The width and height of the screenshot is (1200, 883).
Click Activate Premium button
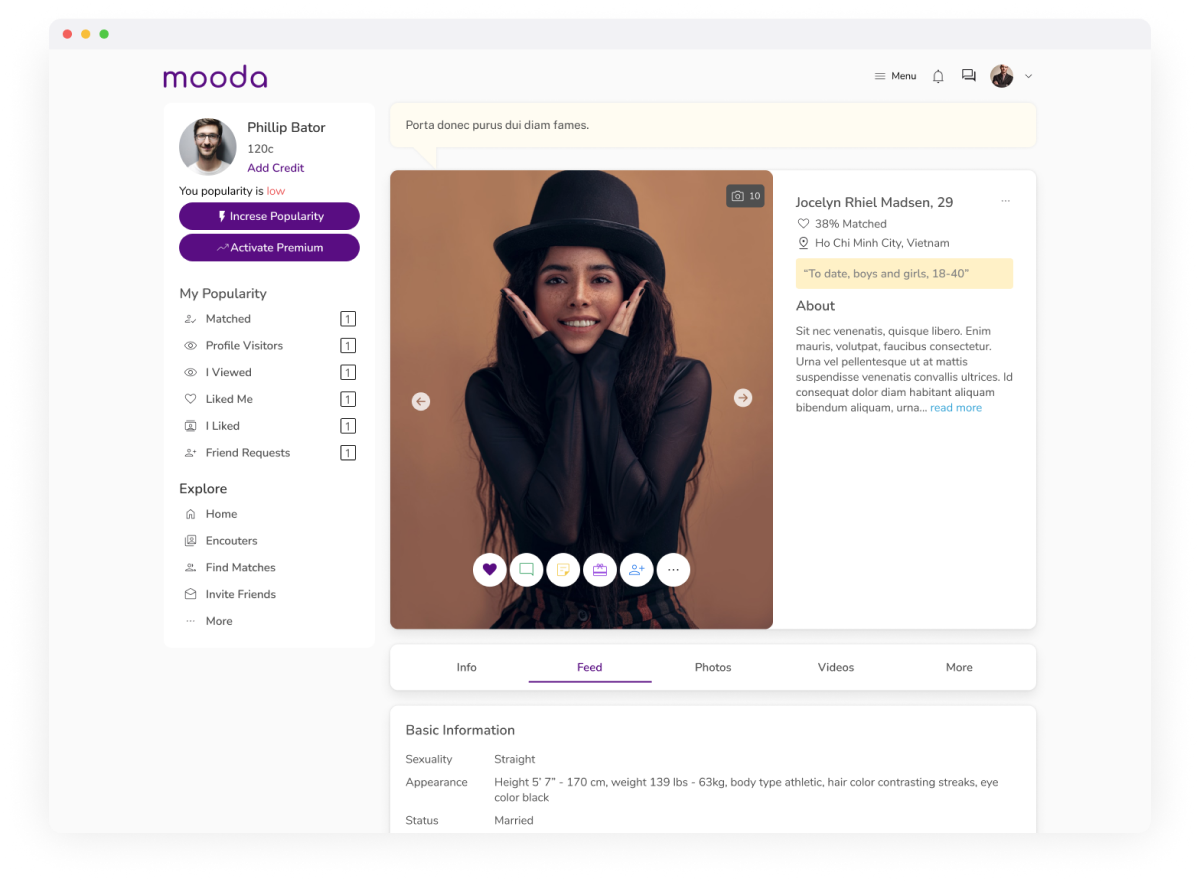tap(269, 248)
